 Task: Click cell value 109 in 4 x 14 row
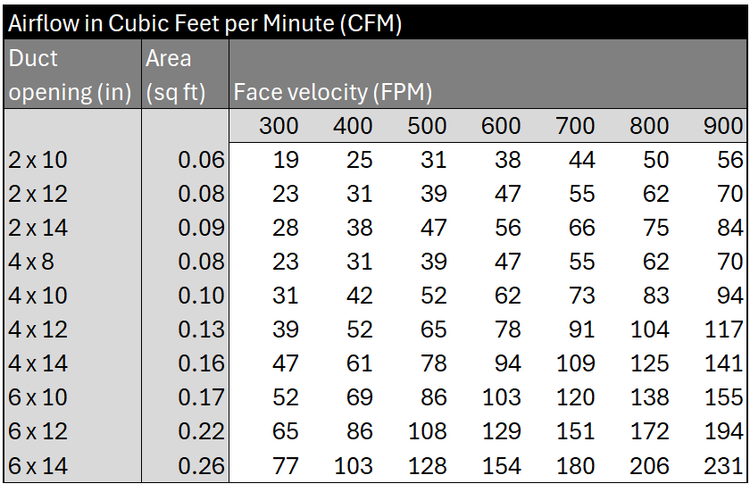point(575,364)
